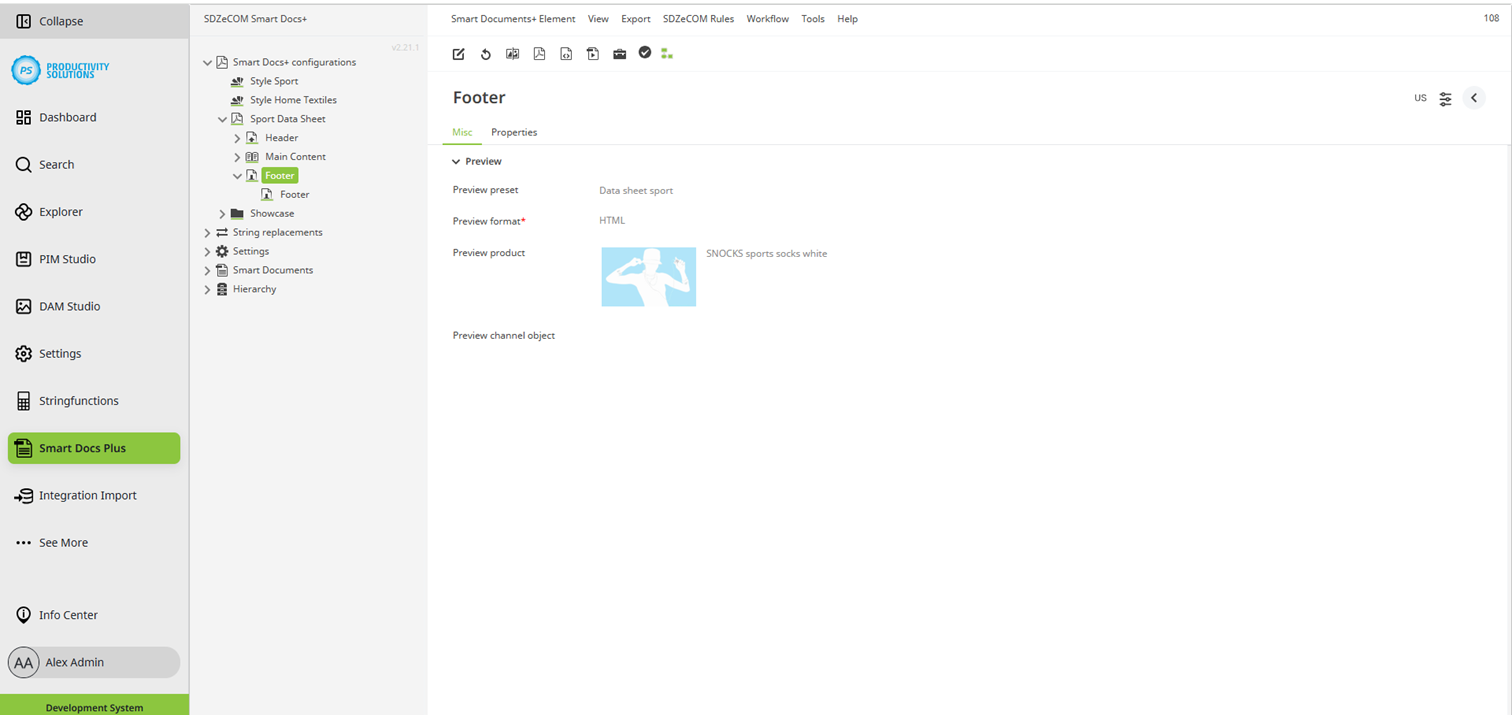Click the SDZeCOM Smart Docs+ panel title
Viewport: 1512px width, 715px height.
tap(255, 19)
